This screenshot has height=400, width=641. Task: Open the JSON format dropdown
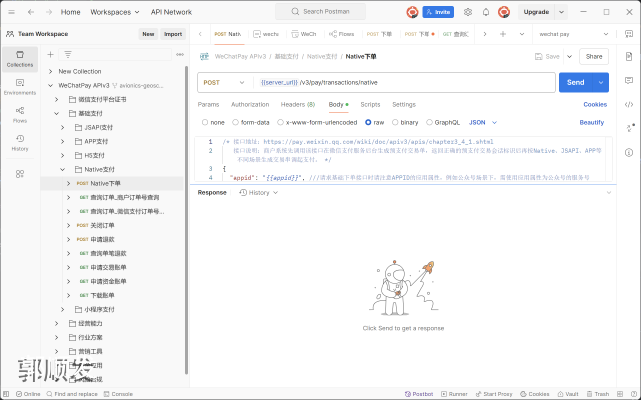(483, 122)
